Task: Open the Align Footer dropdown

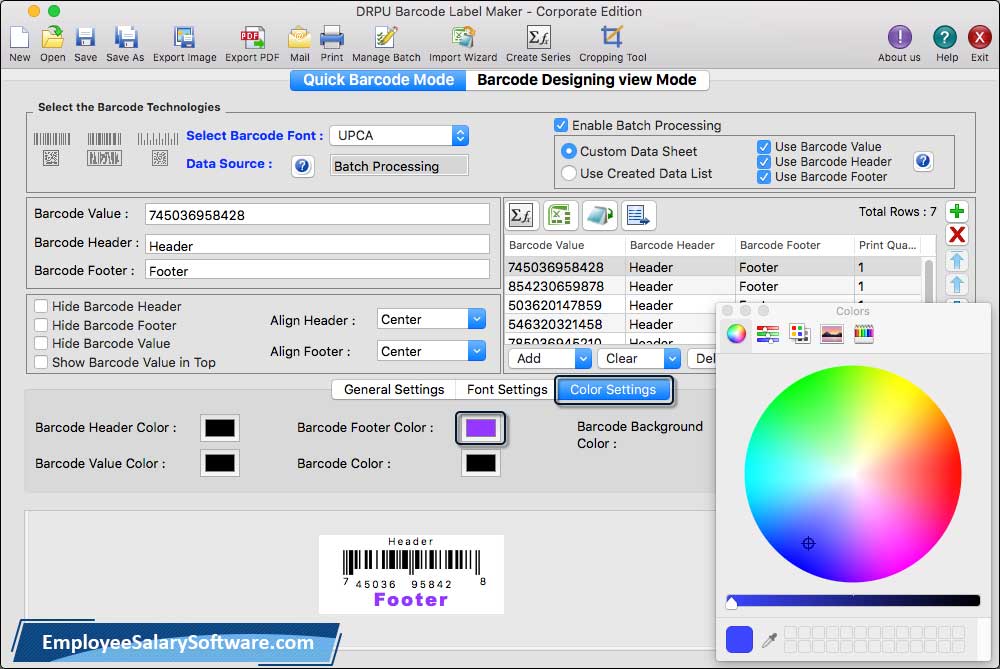Action: tap(431, 351)
